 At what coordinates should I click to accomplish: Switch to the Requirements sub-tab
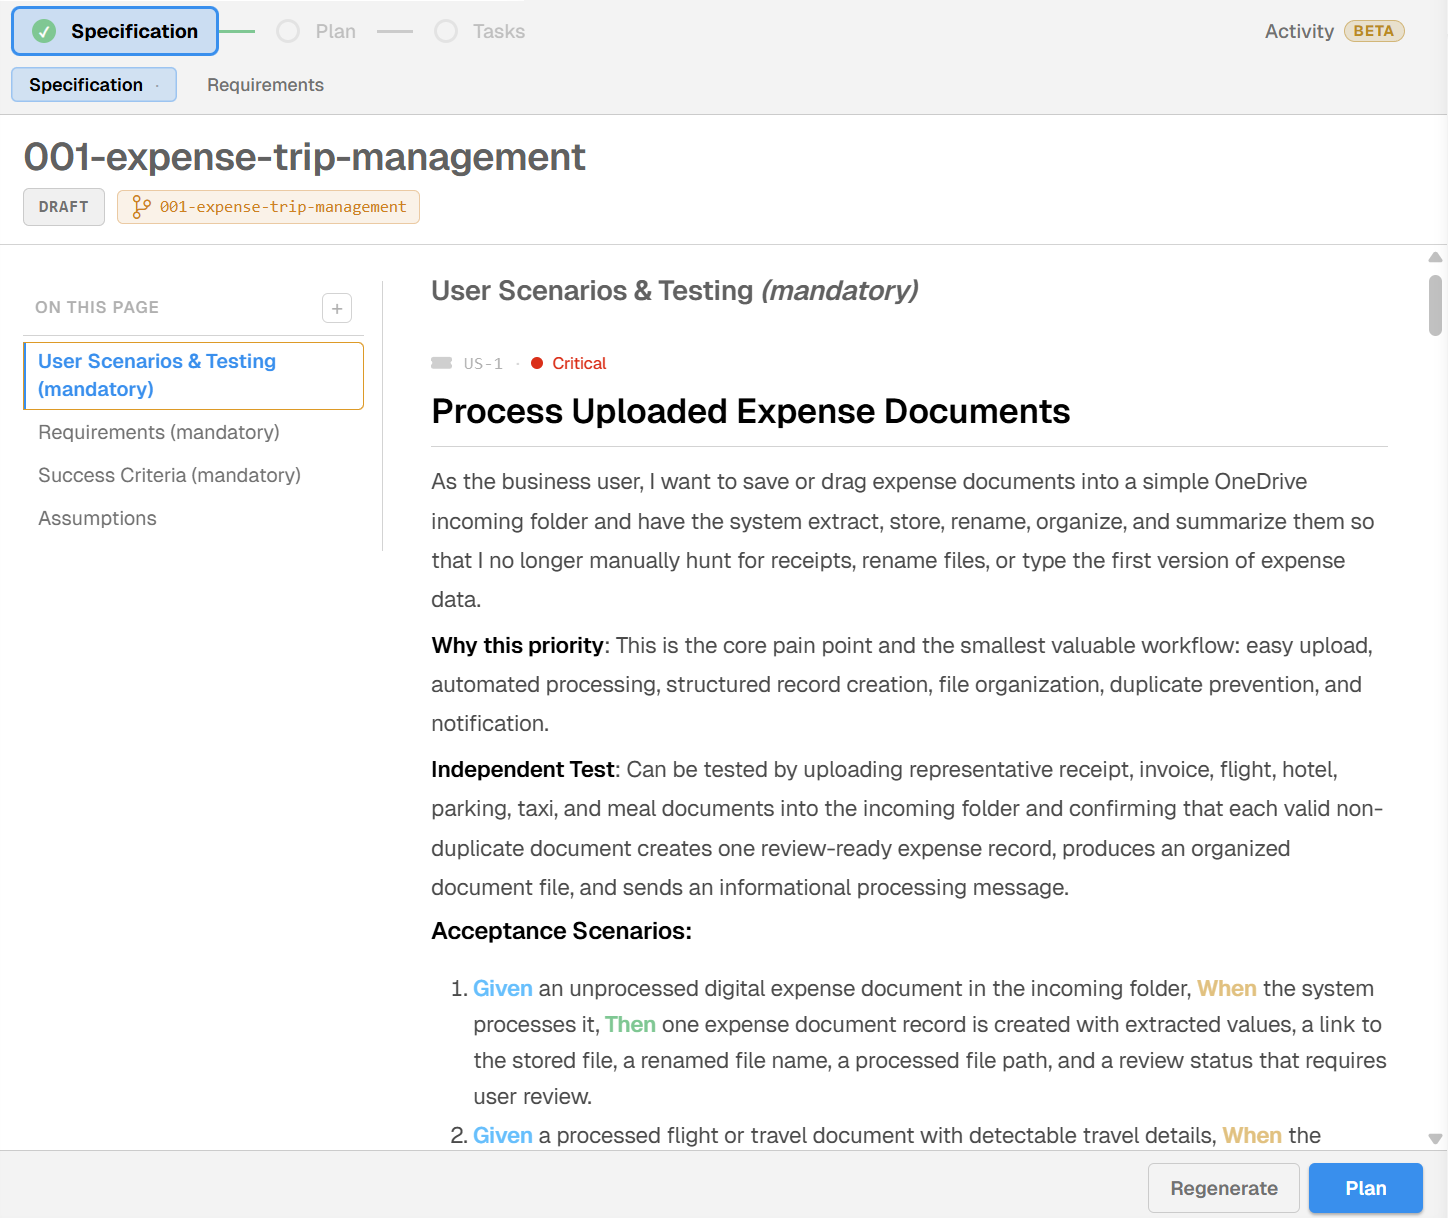coord(265,85)
